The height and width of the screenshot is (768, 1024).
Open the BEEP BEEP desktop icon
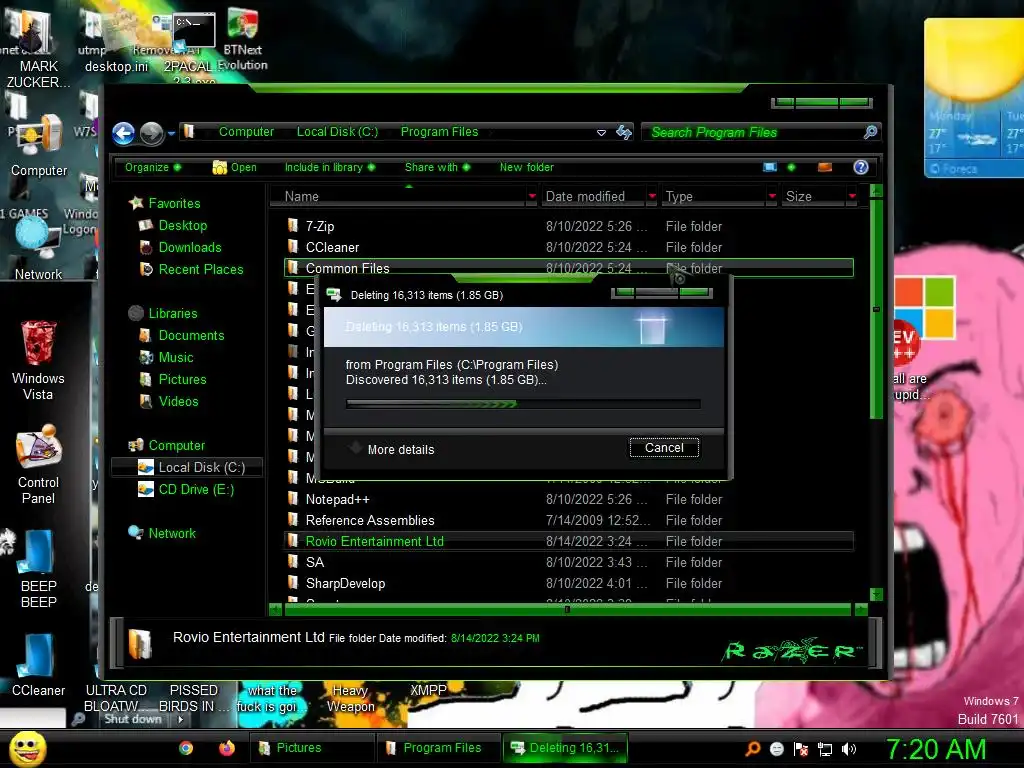[x=38, y=569]
